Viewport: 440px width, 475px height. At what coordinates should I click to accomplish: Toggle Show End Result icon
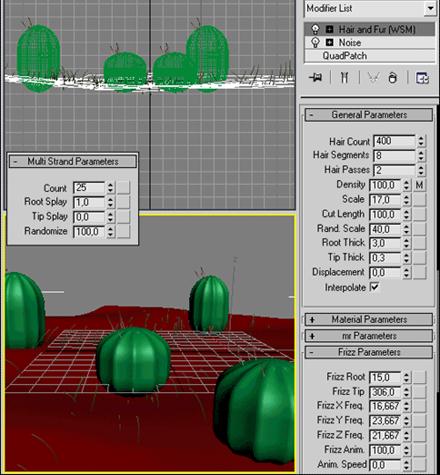coord(345,78)
